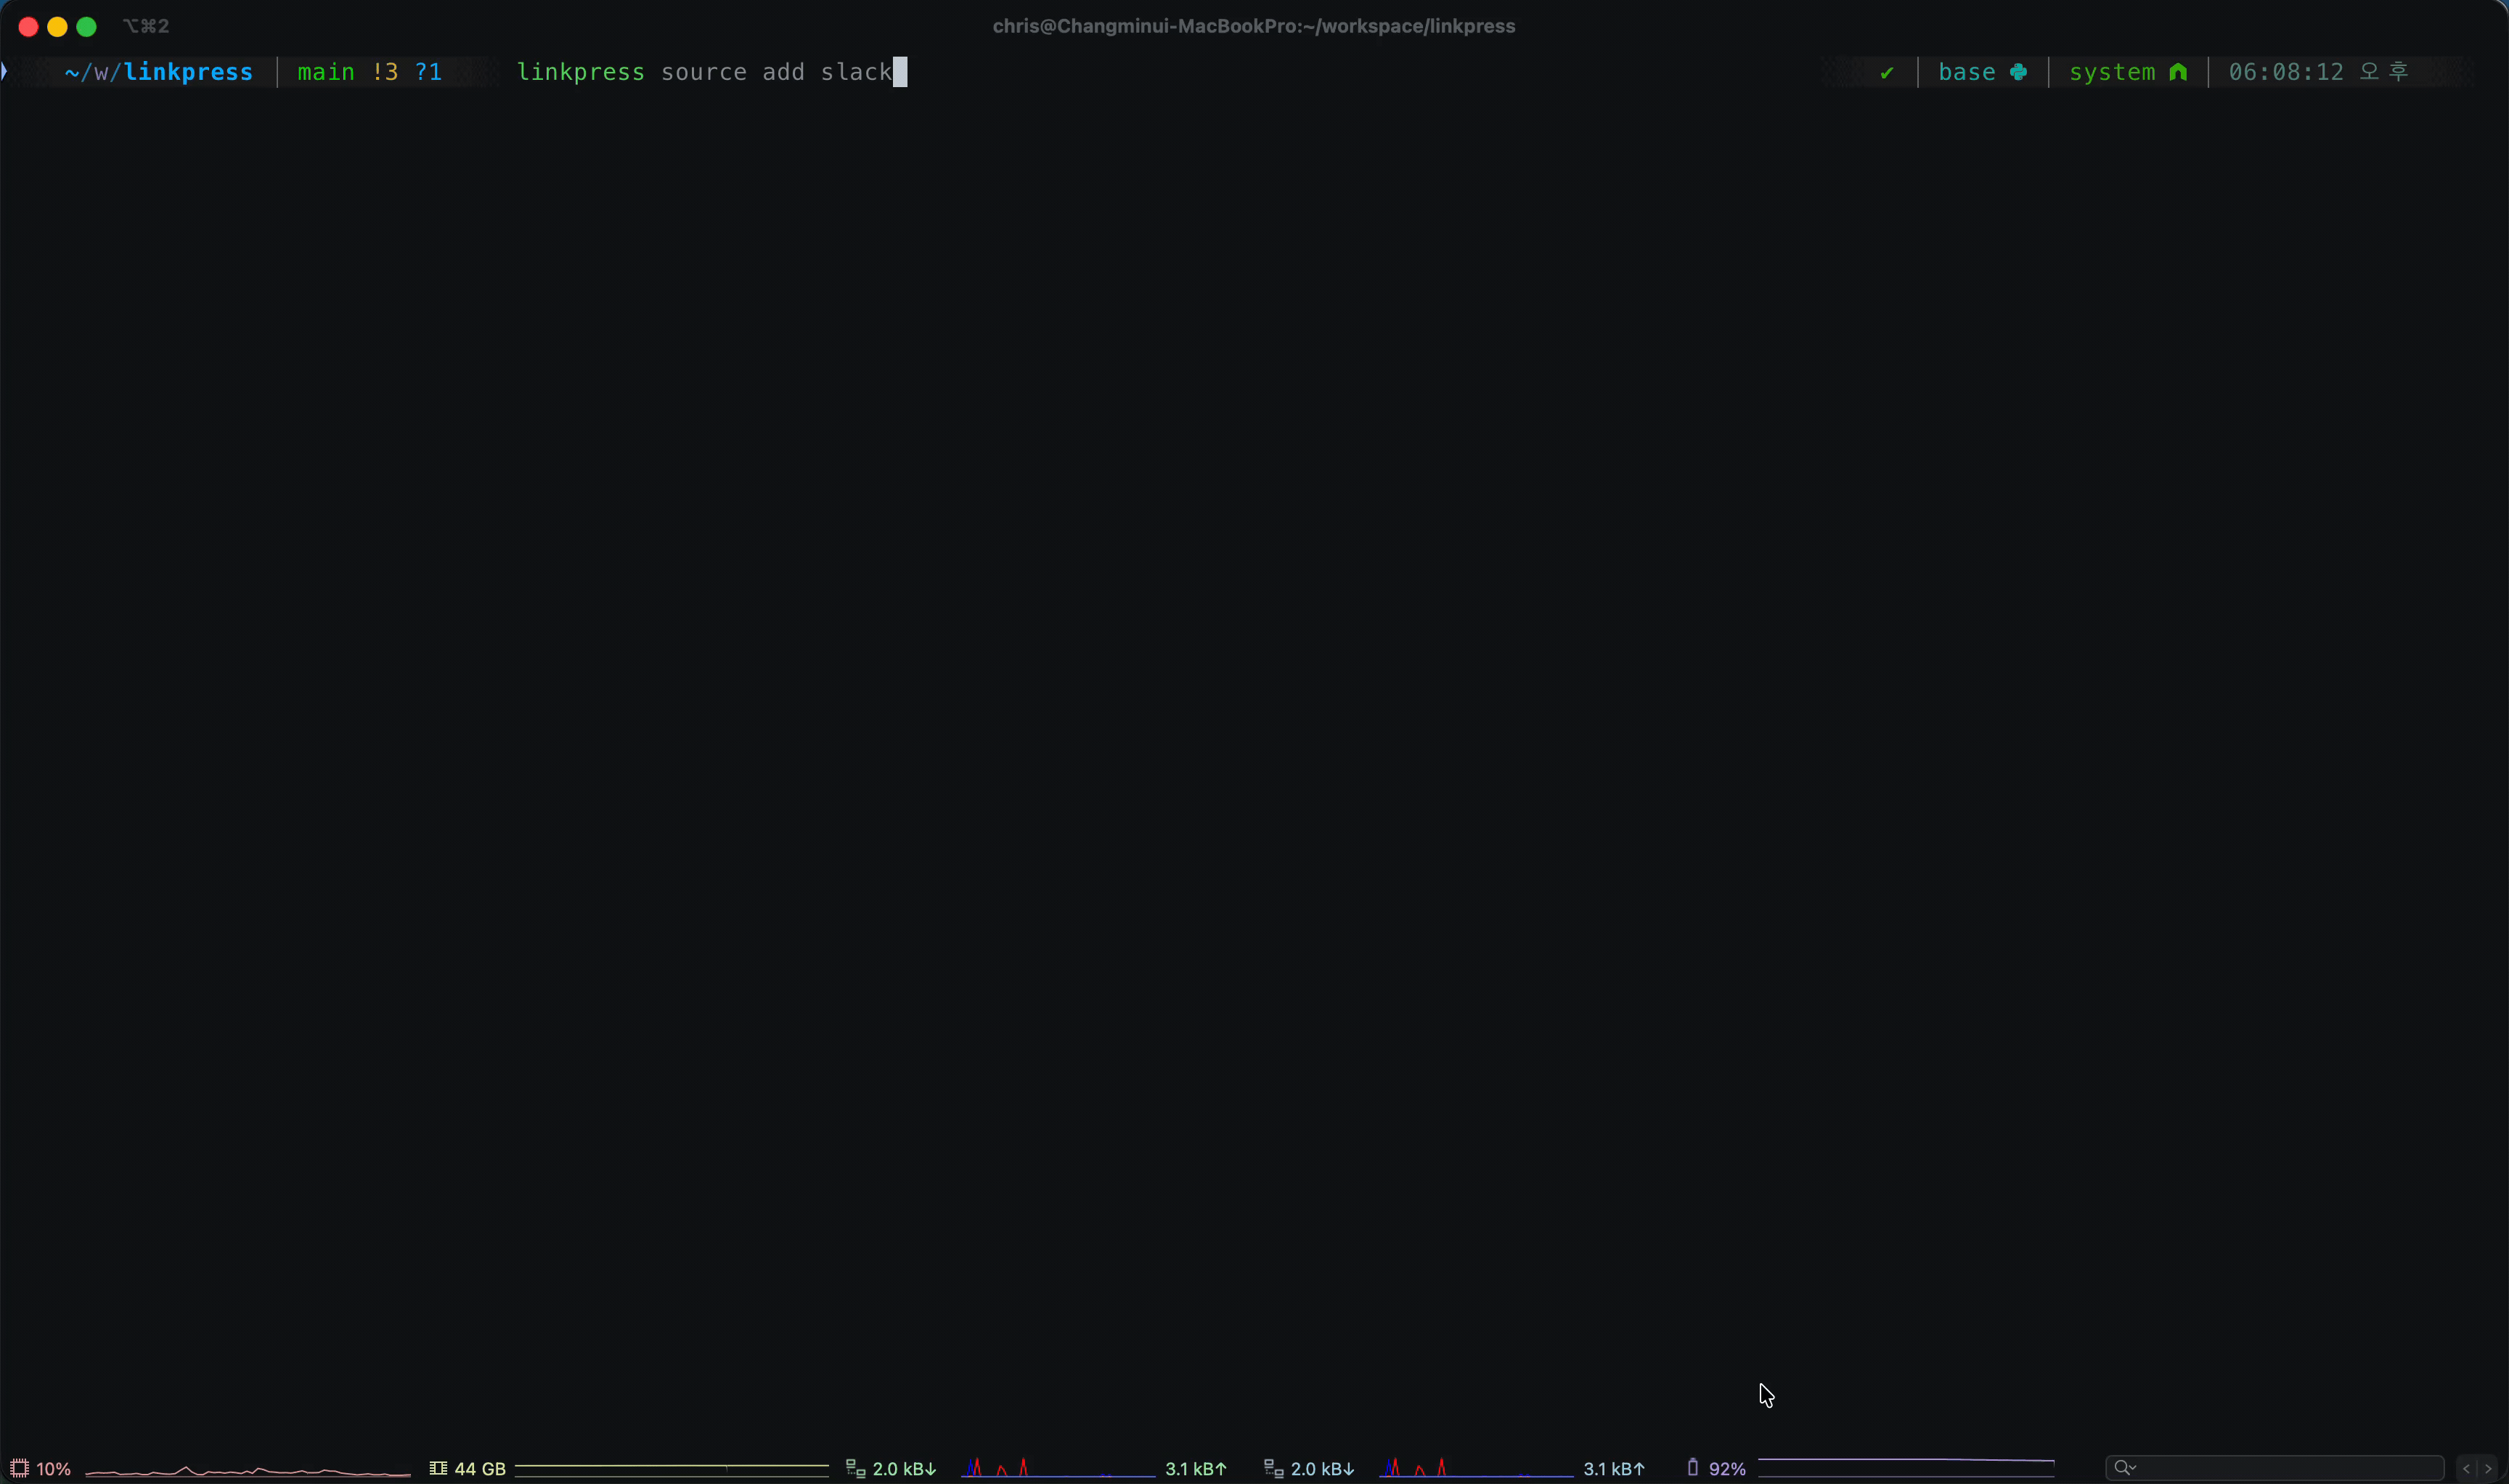This screenshot has width=2509, height=1484.
Task: Click the home icon next to system
Action: click(2178, 72)
